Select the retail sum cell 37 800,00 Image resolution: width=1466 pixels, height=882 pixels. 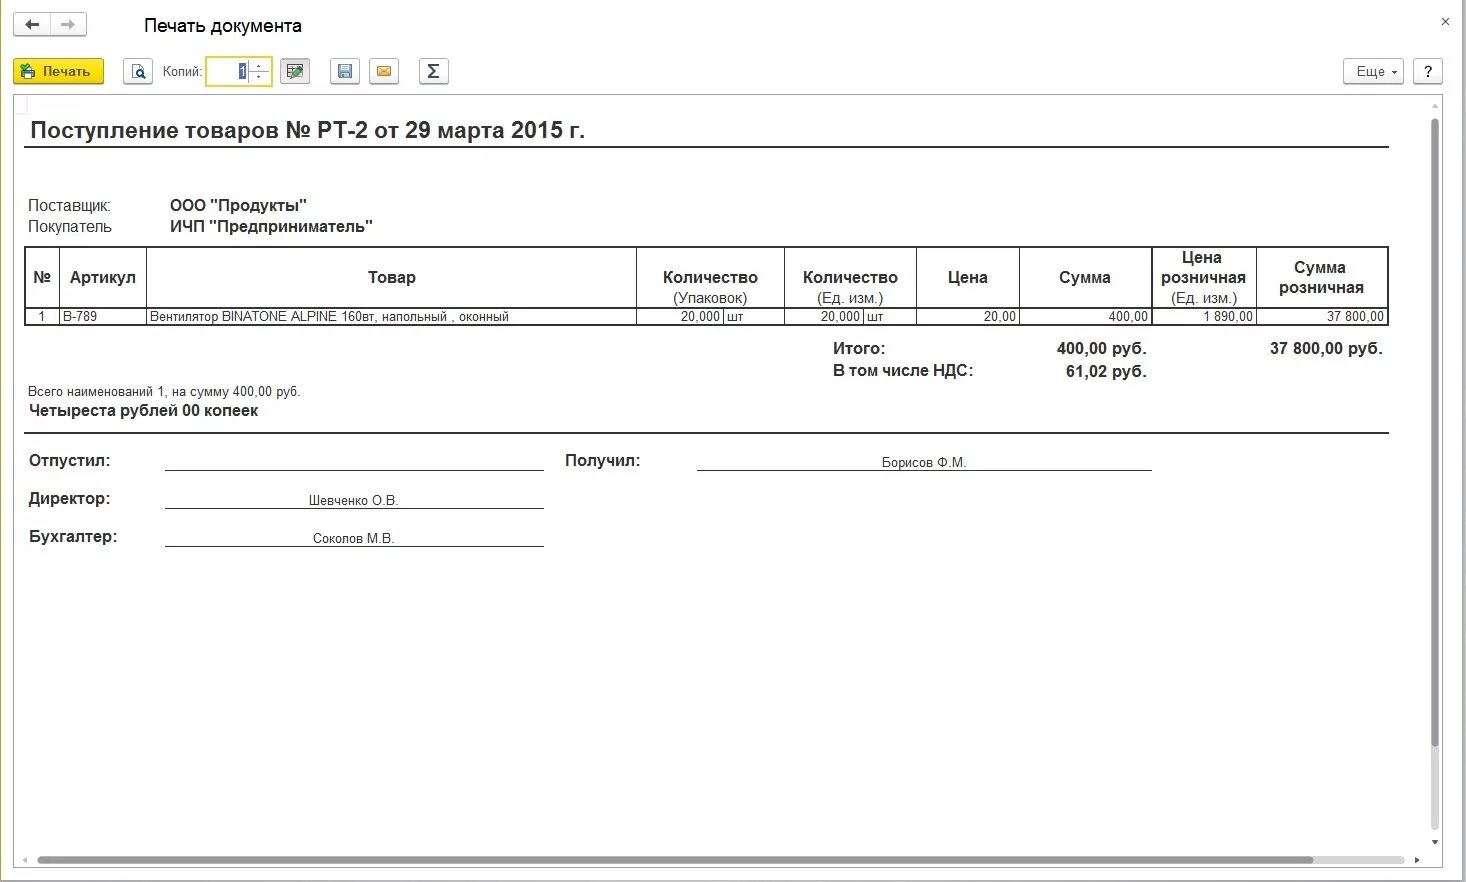pos(1321,316)
